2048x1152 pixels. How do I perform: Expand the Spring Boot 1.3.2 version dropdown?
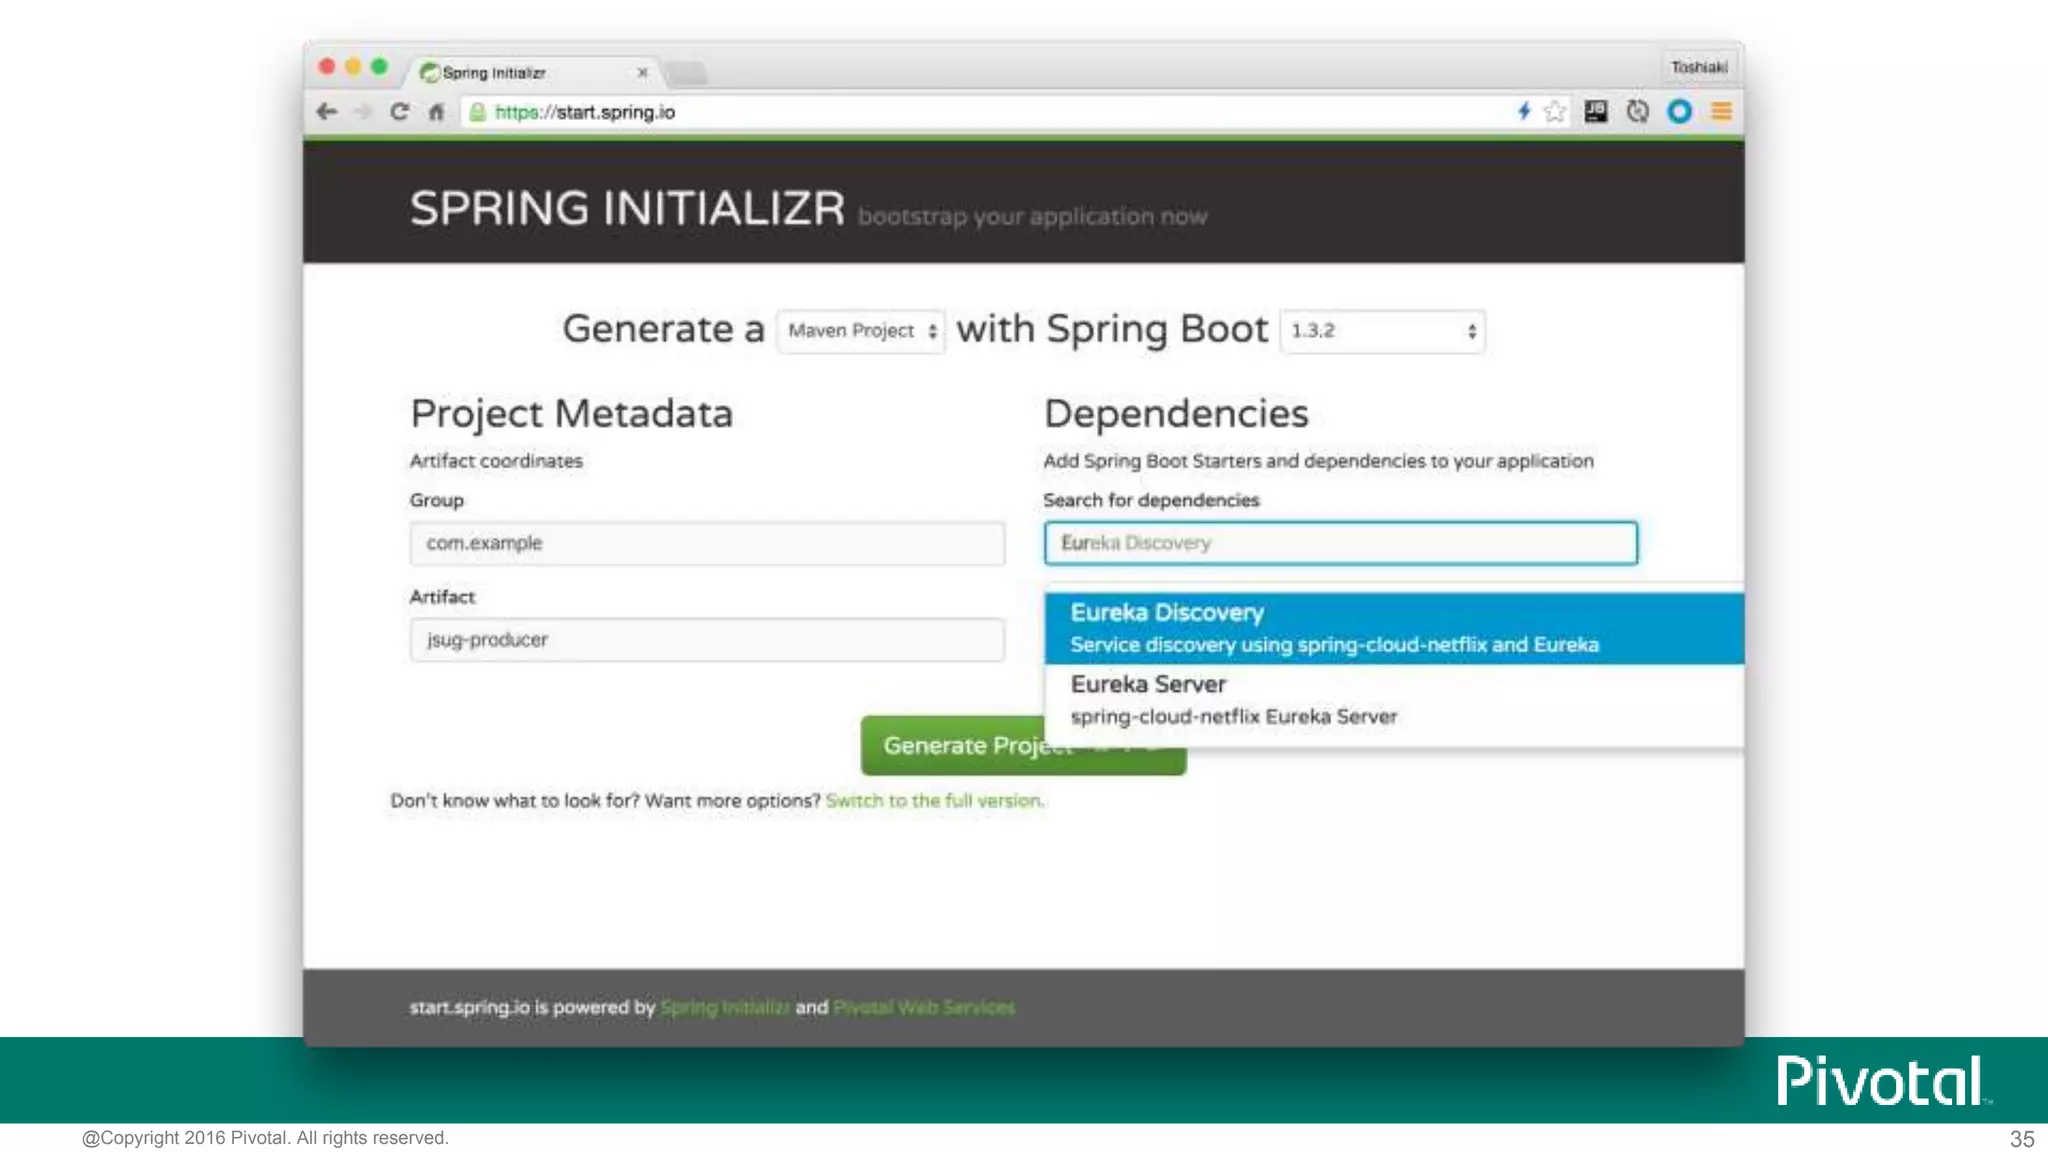tap(1382, 331)
